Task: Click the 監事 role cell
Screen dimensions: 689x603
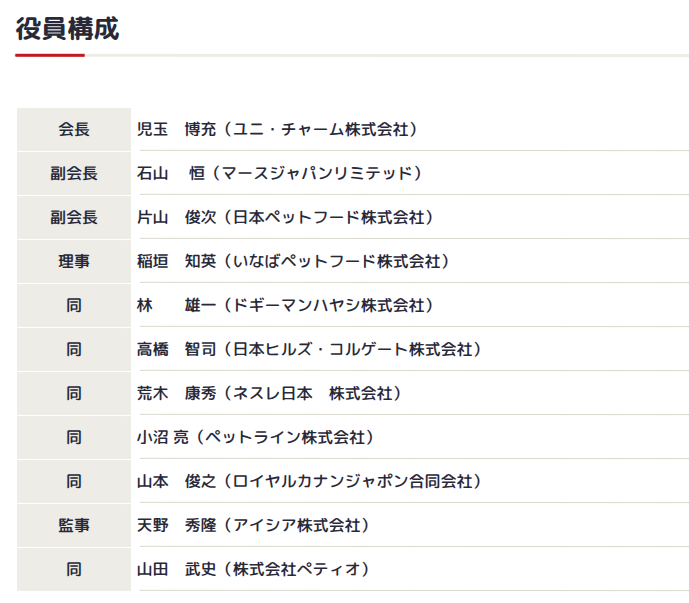Action: tap(74, 525)
